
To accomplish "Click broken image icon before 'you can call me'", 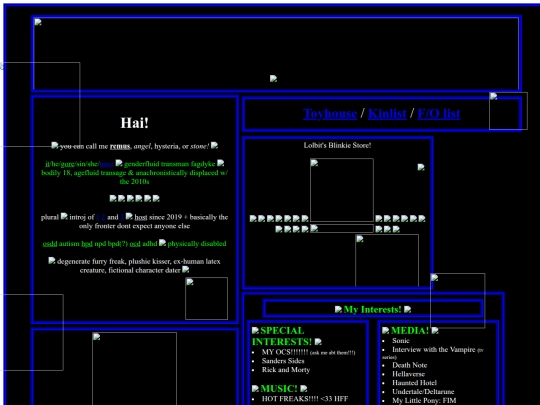I will pos(55,145).
